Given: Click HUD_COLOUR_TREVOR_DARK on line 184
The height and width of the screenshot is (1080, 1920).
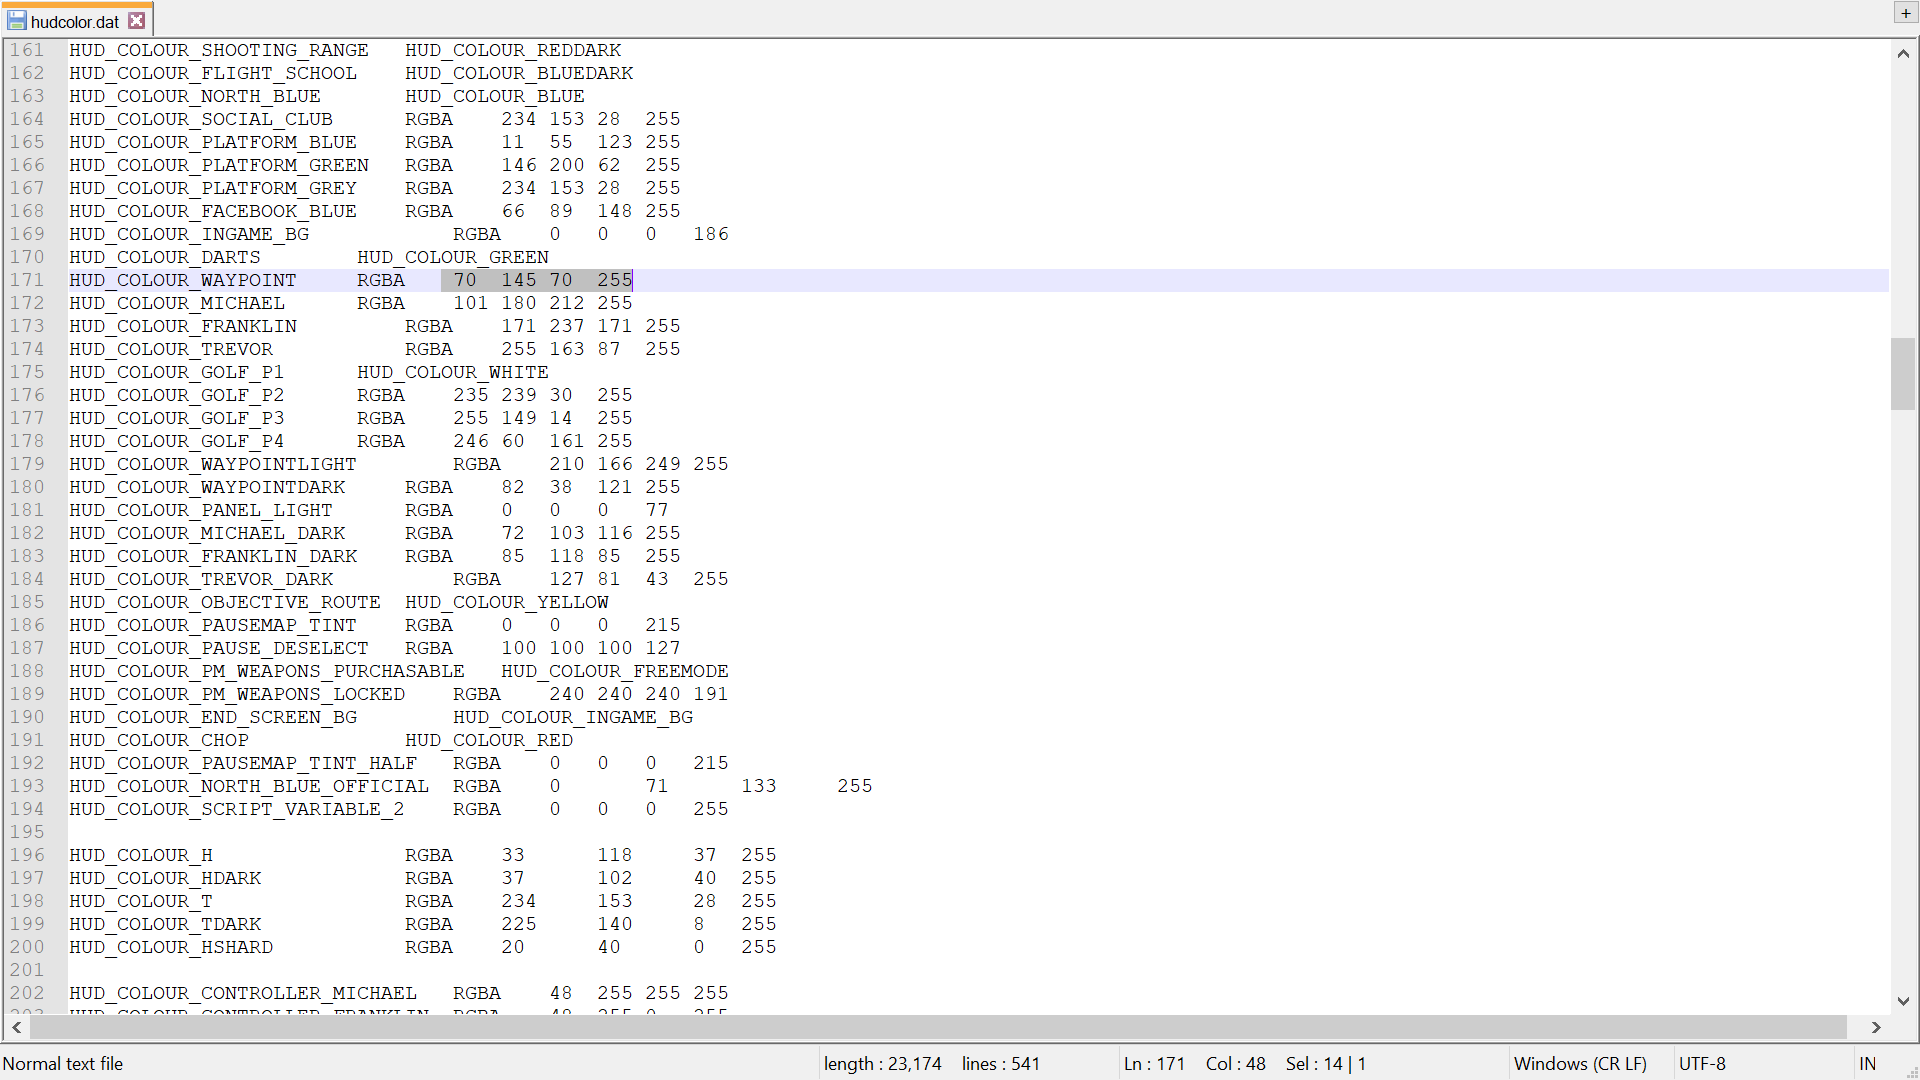Looking at the screenshot, I should (x=201, y=579).
